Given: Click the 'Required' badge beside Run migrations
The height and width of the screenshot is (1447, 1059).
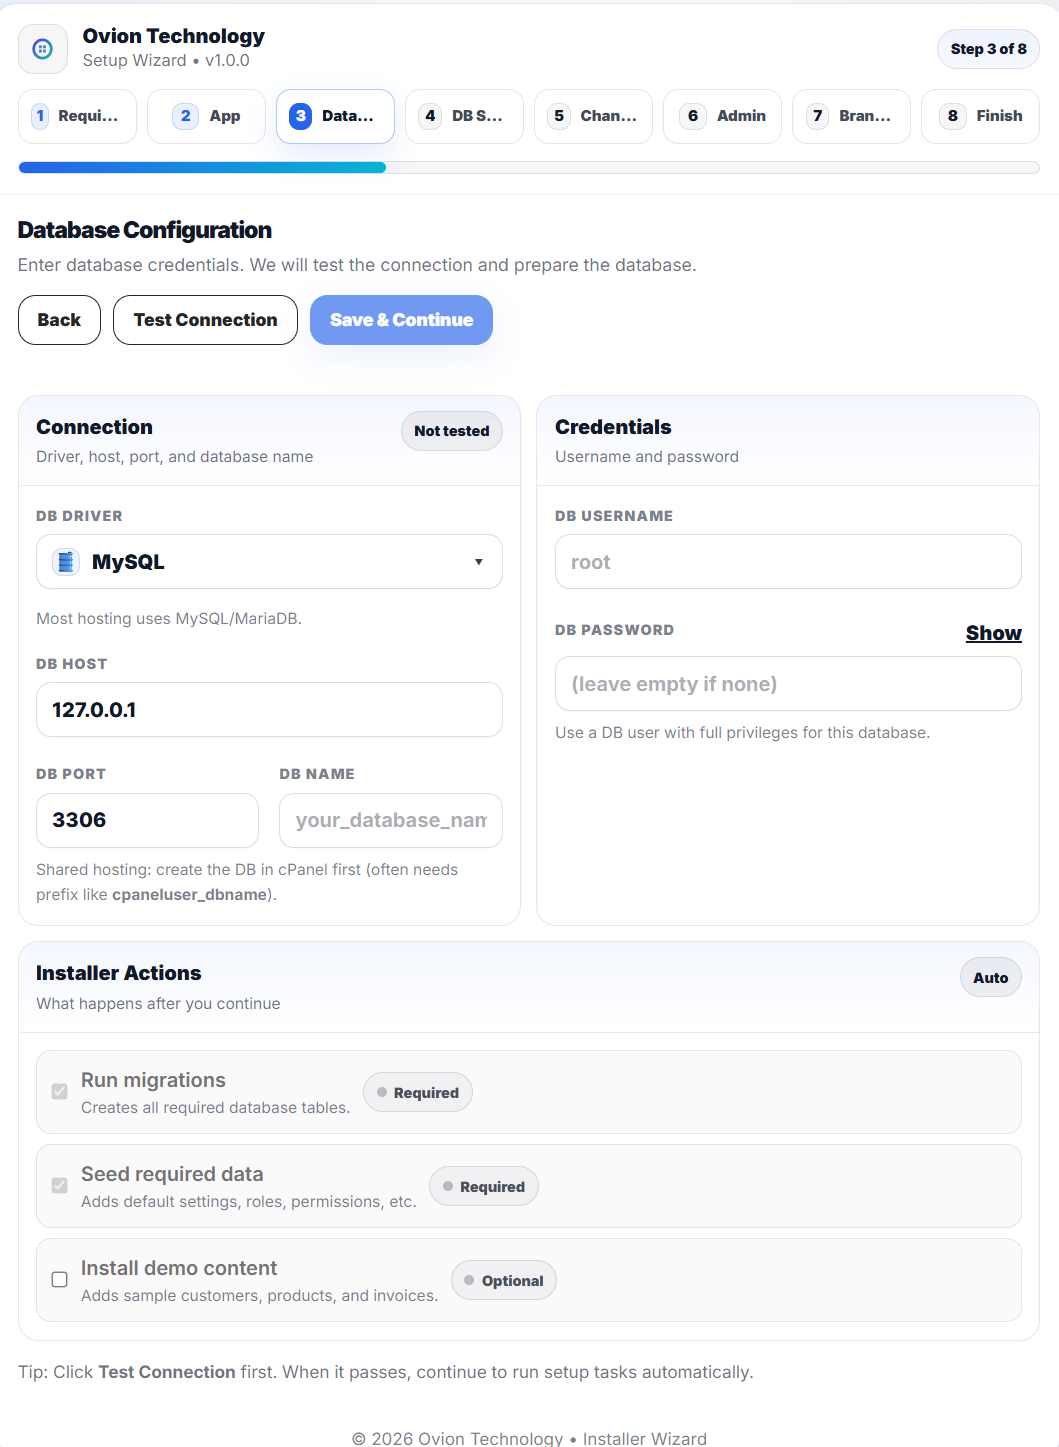Looking at the screenshot, I should click(x=418, y=1092).
